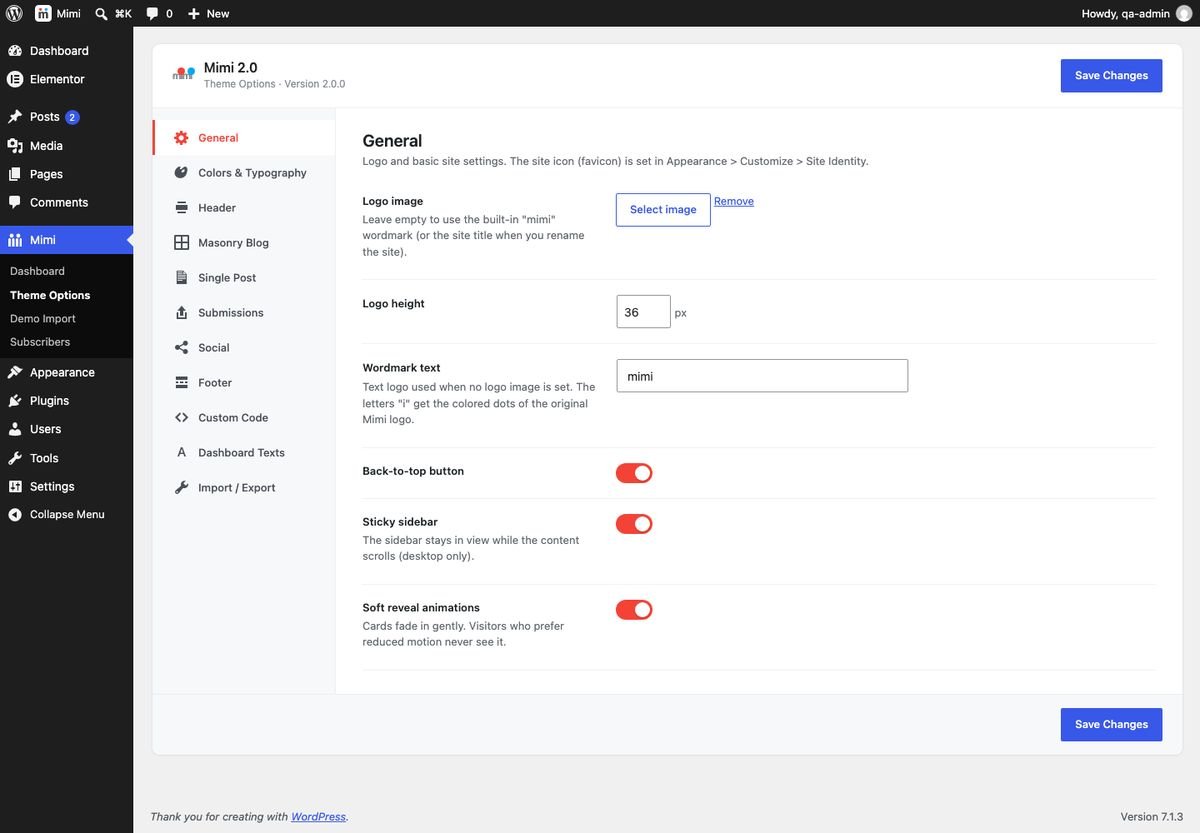Disable the Back-to-top button toggle
Screen dimensions: 1200x833
pos(634,473)
